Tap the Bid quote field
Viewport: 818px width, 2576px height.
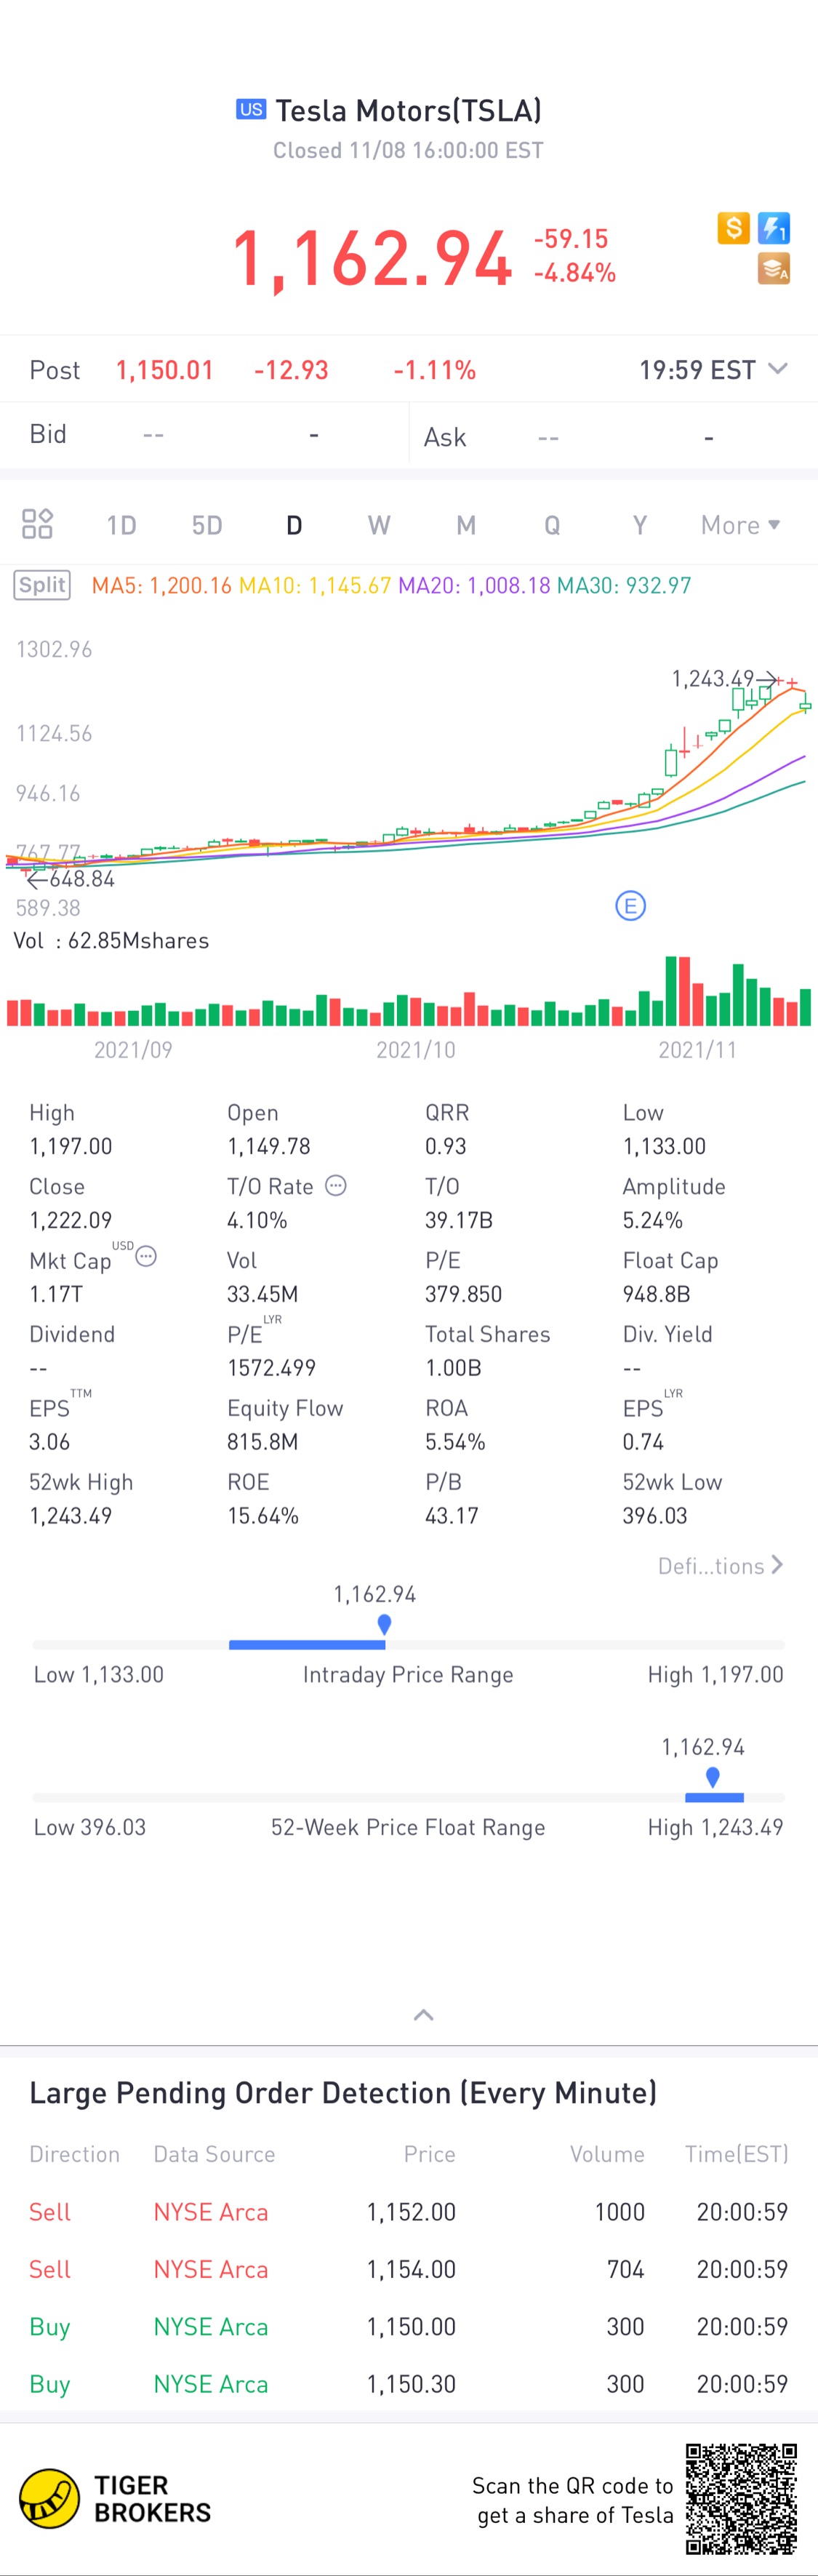[204, 435]
